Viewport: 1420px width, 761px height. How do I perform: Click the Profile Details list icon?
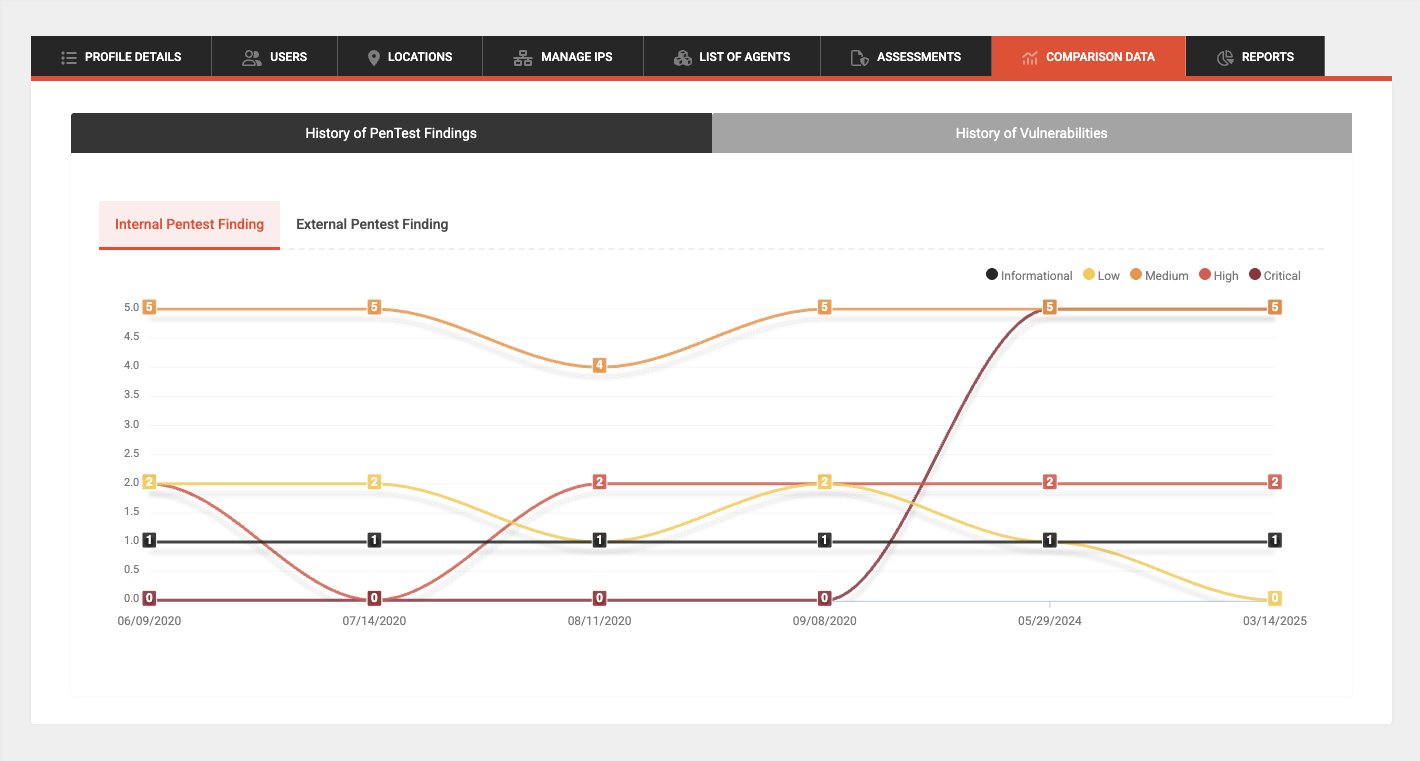69,57
